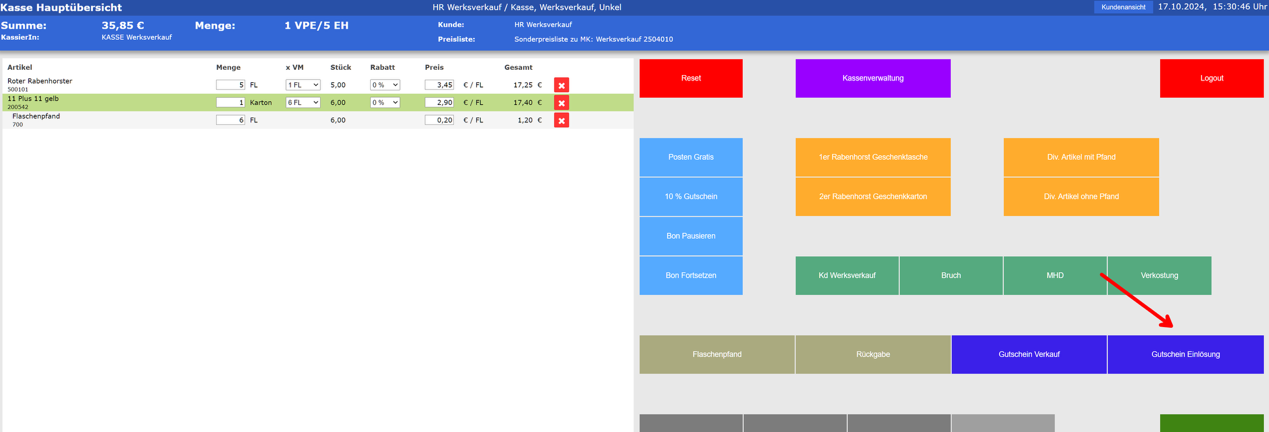Add 1er Rabenhorst Geschenktasche
Image resolution: width=1269 pixels, height=432 pixels.
point(872,157)
